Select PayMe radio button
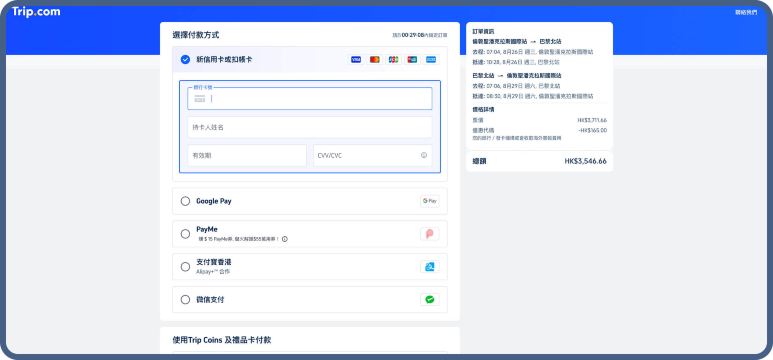Image resolution: width=773 pixels, height=360 pixels. pos(185,234)
